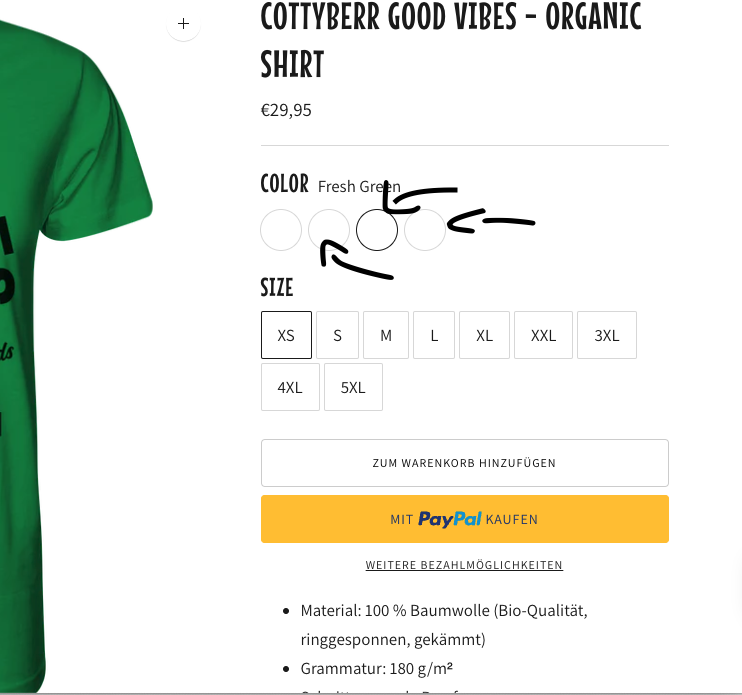Choose the selected third color swatch

(x=377, y=230)
